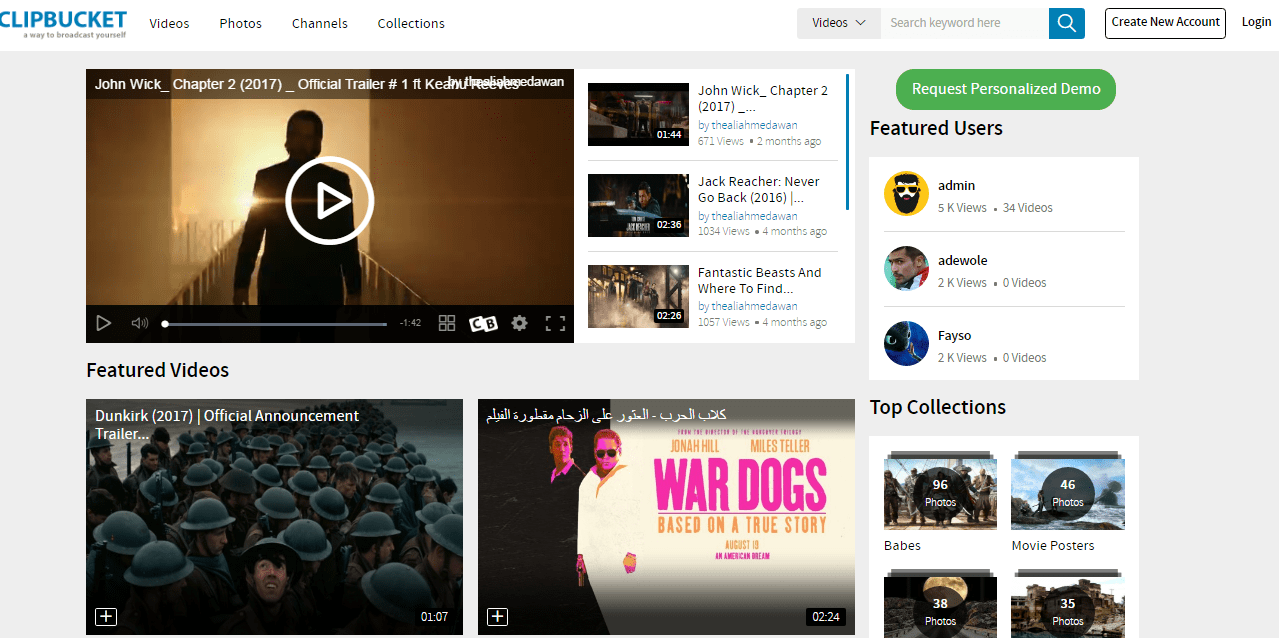The image size is (1279, 638).
Task: Click the adewole username link
Action: pyautogui.click(x=962, y=260)
